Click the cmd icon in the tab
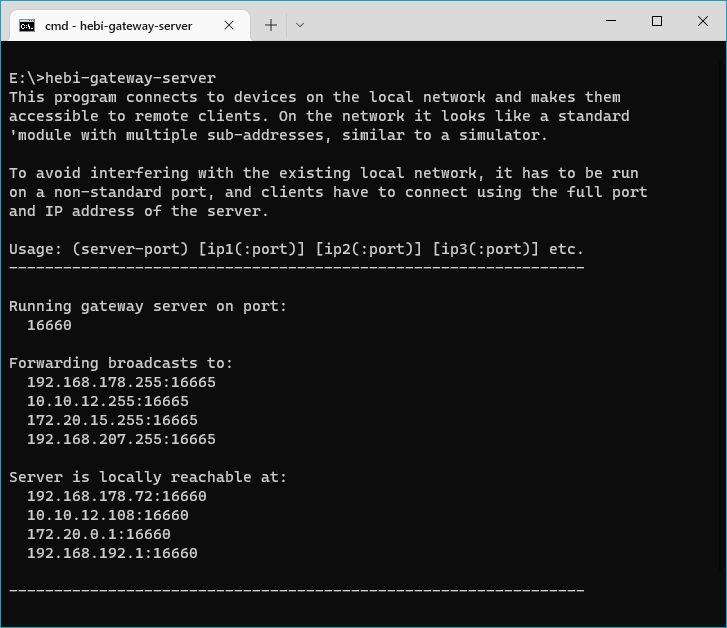The height and width of the screenshot is (628, 727). (28, 25)
